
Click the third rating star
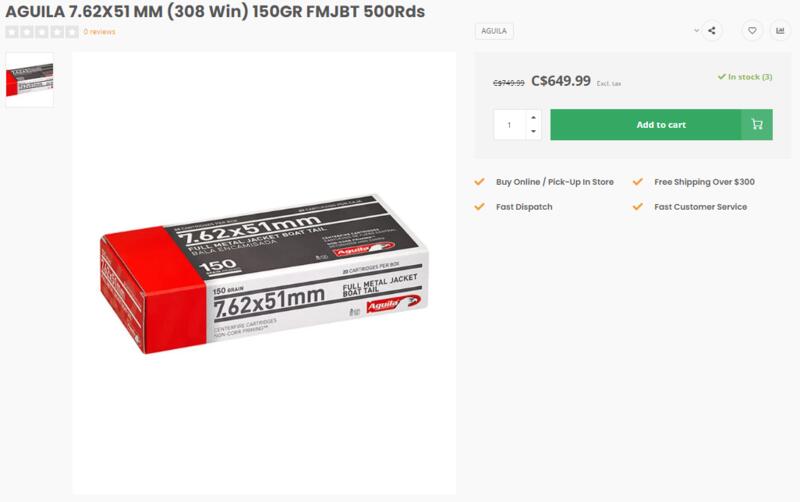click(42, 32)
